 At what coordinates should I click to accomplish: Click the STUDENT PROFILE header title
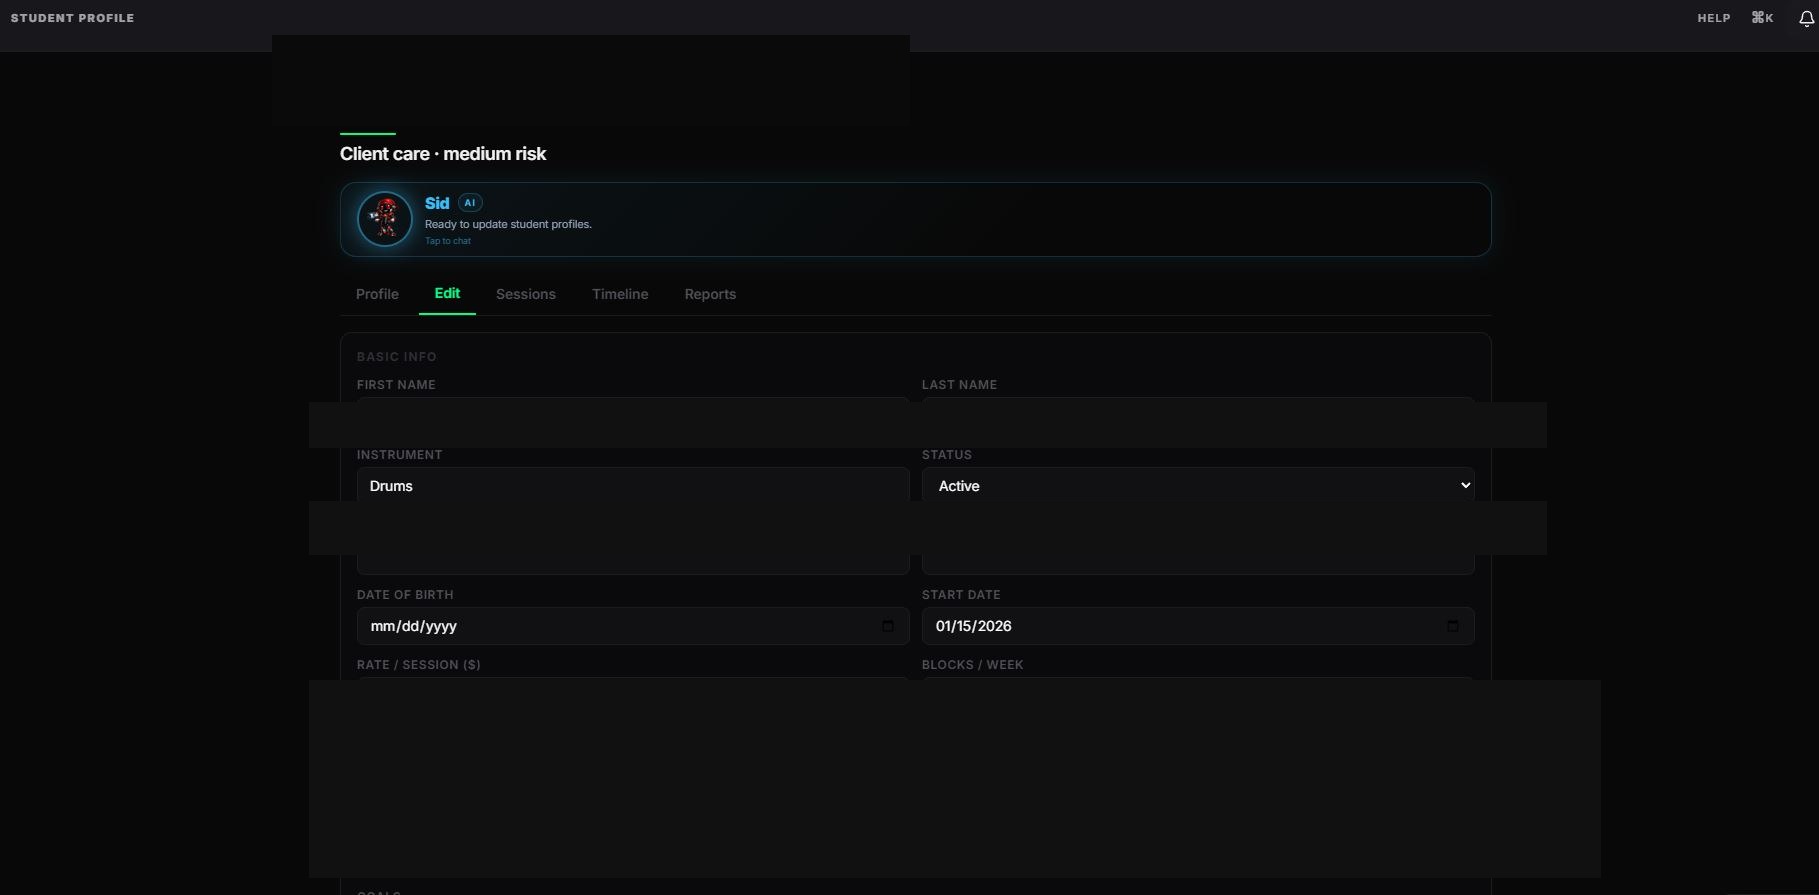(72, 18)
